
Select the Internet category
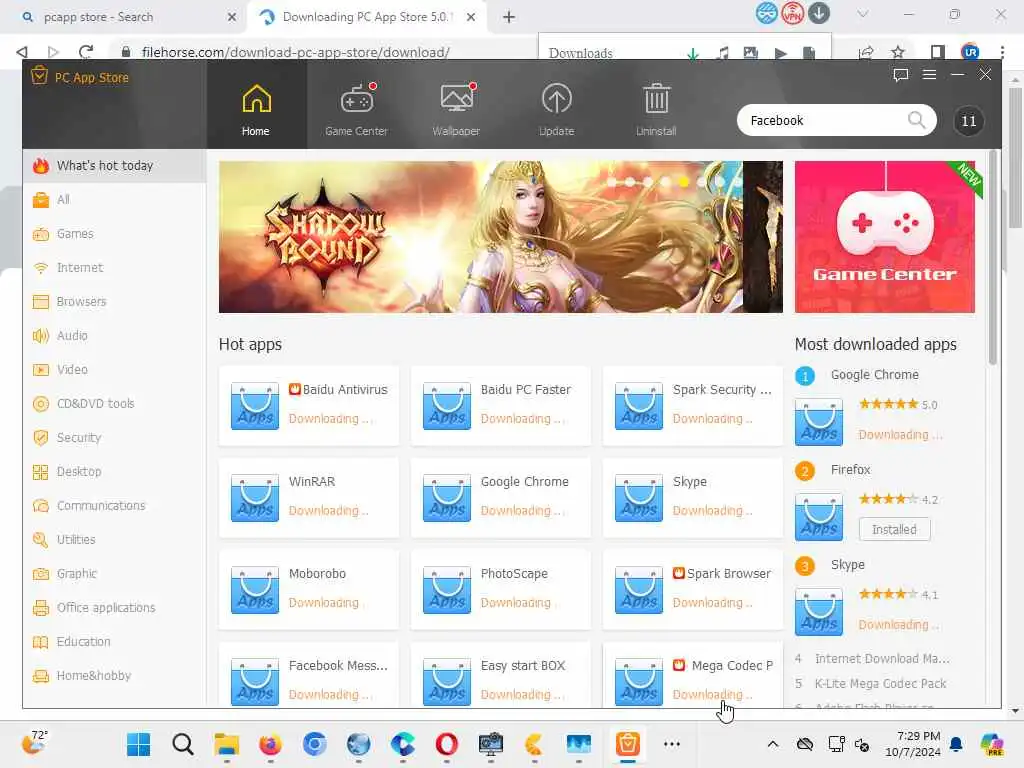114,268
